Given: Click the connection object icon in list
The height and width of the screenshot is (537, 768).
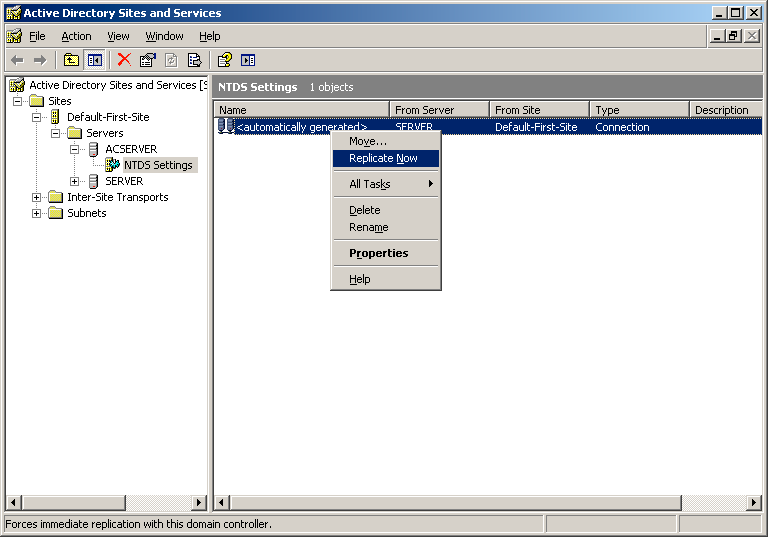Looking at the screenshot, I should 226,126.
